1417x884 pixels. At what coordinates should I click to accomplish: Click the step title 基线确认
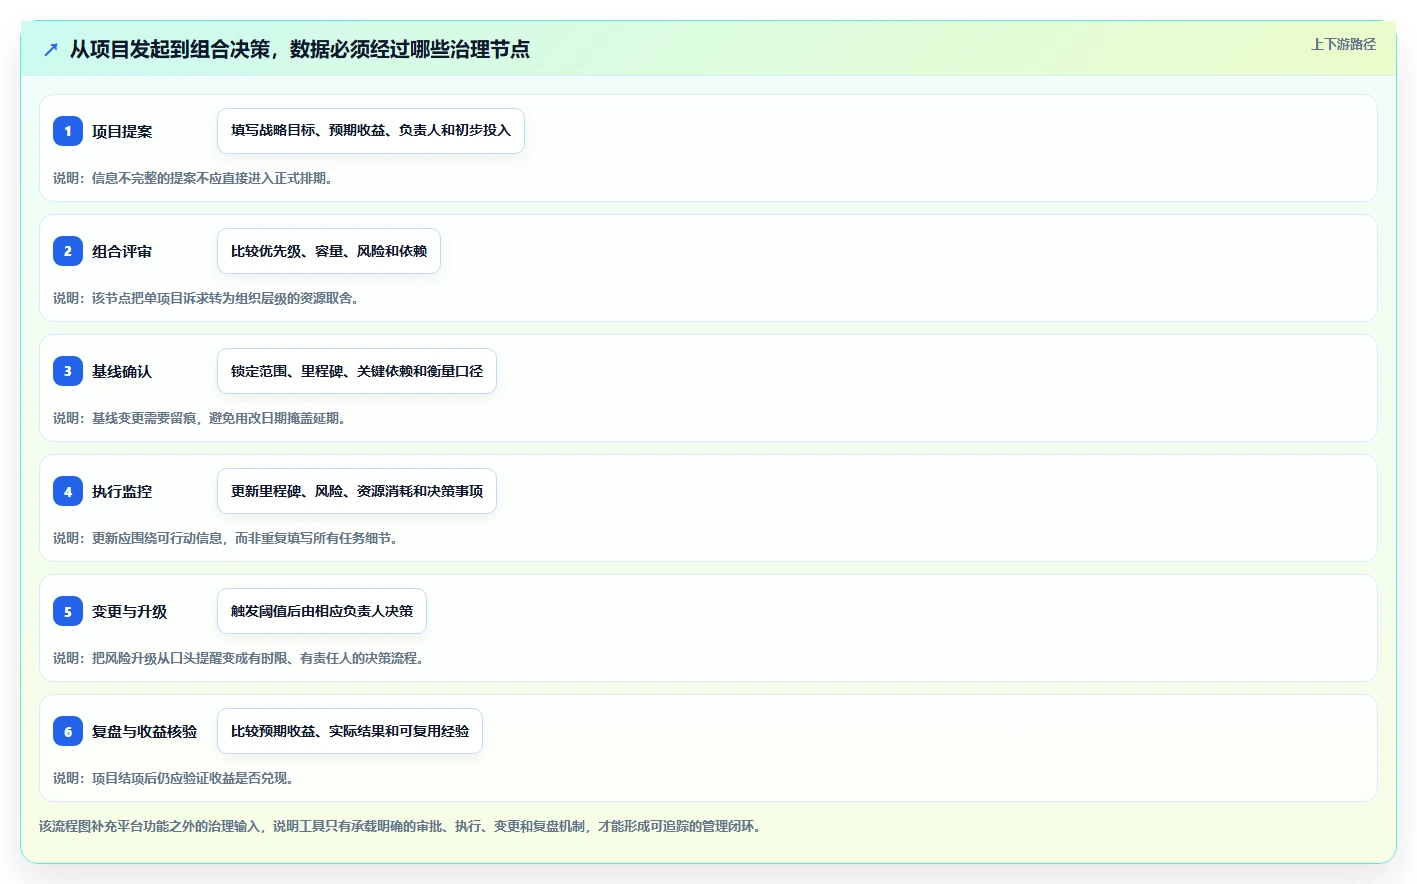122,371
